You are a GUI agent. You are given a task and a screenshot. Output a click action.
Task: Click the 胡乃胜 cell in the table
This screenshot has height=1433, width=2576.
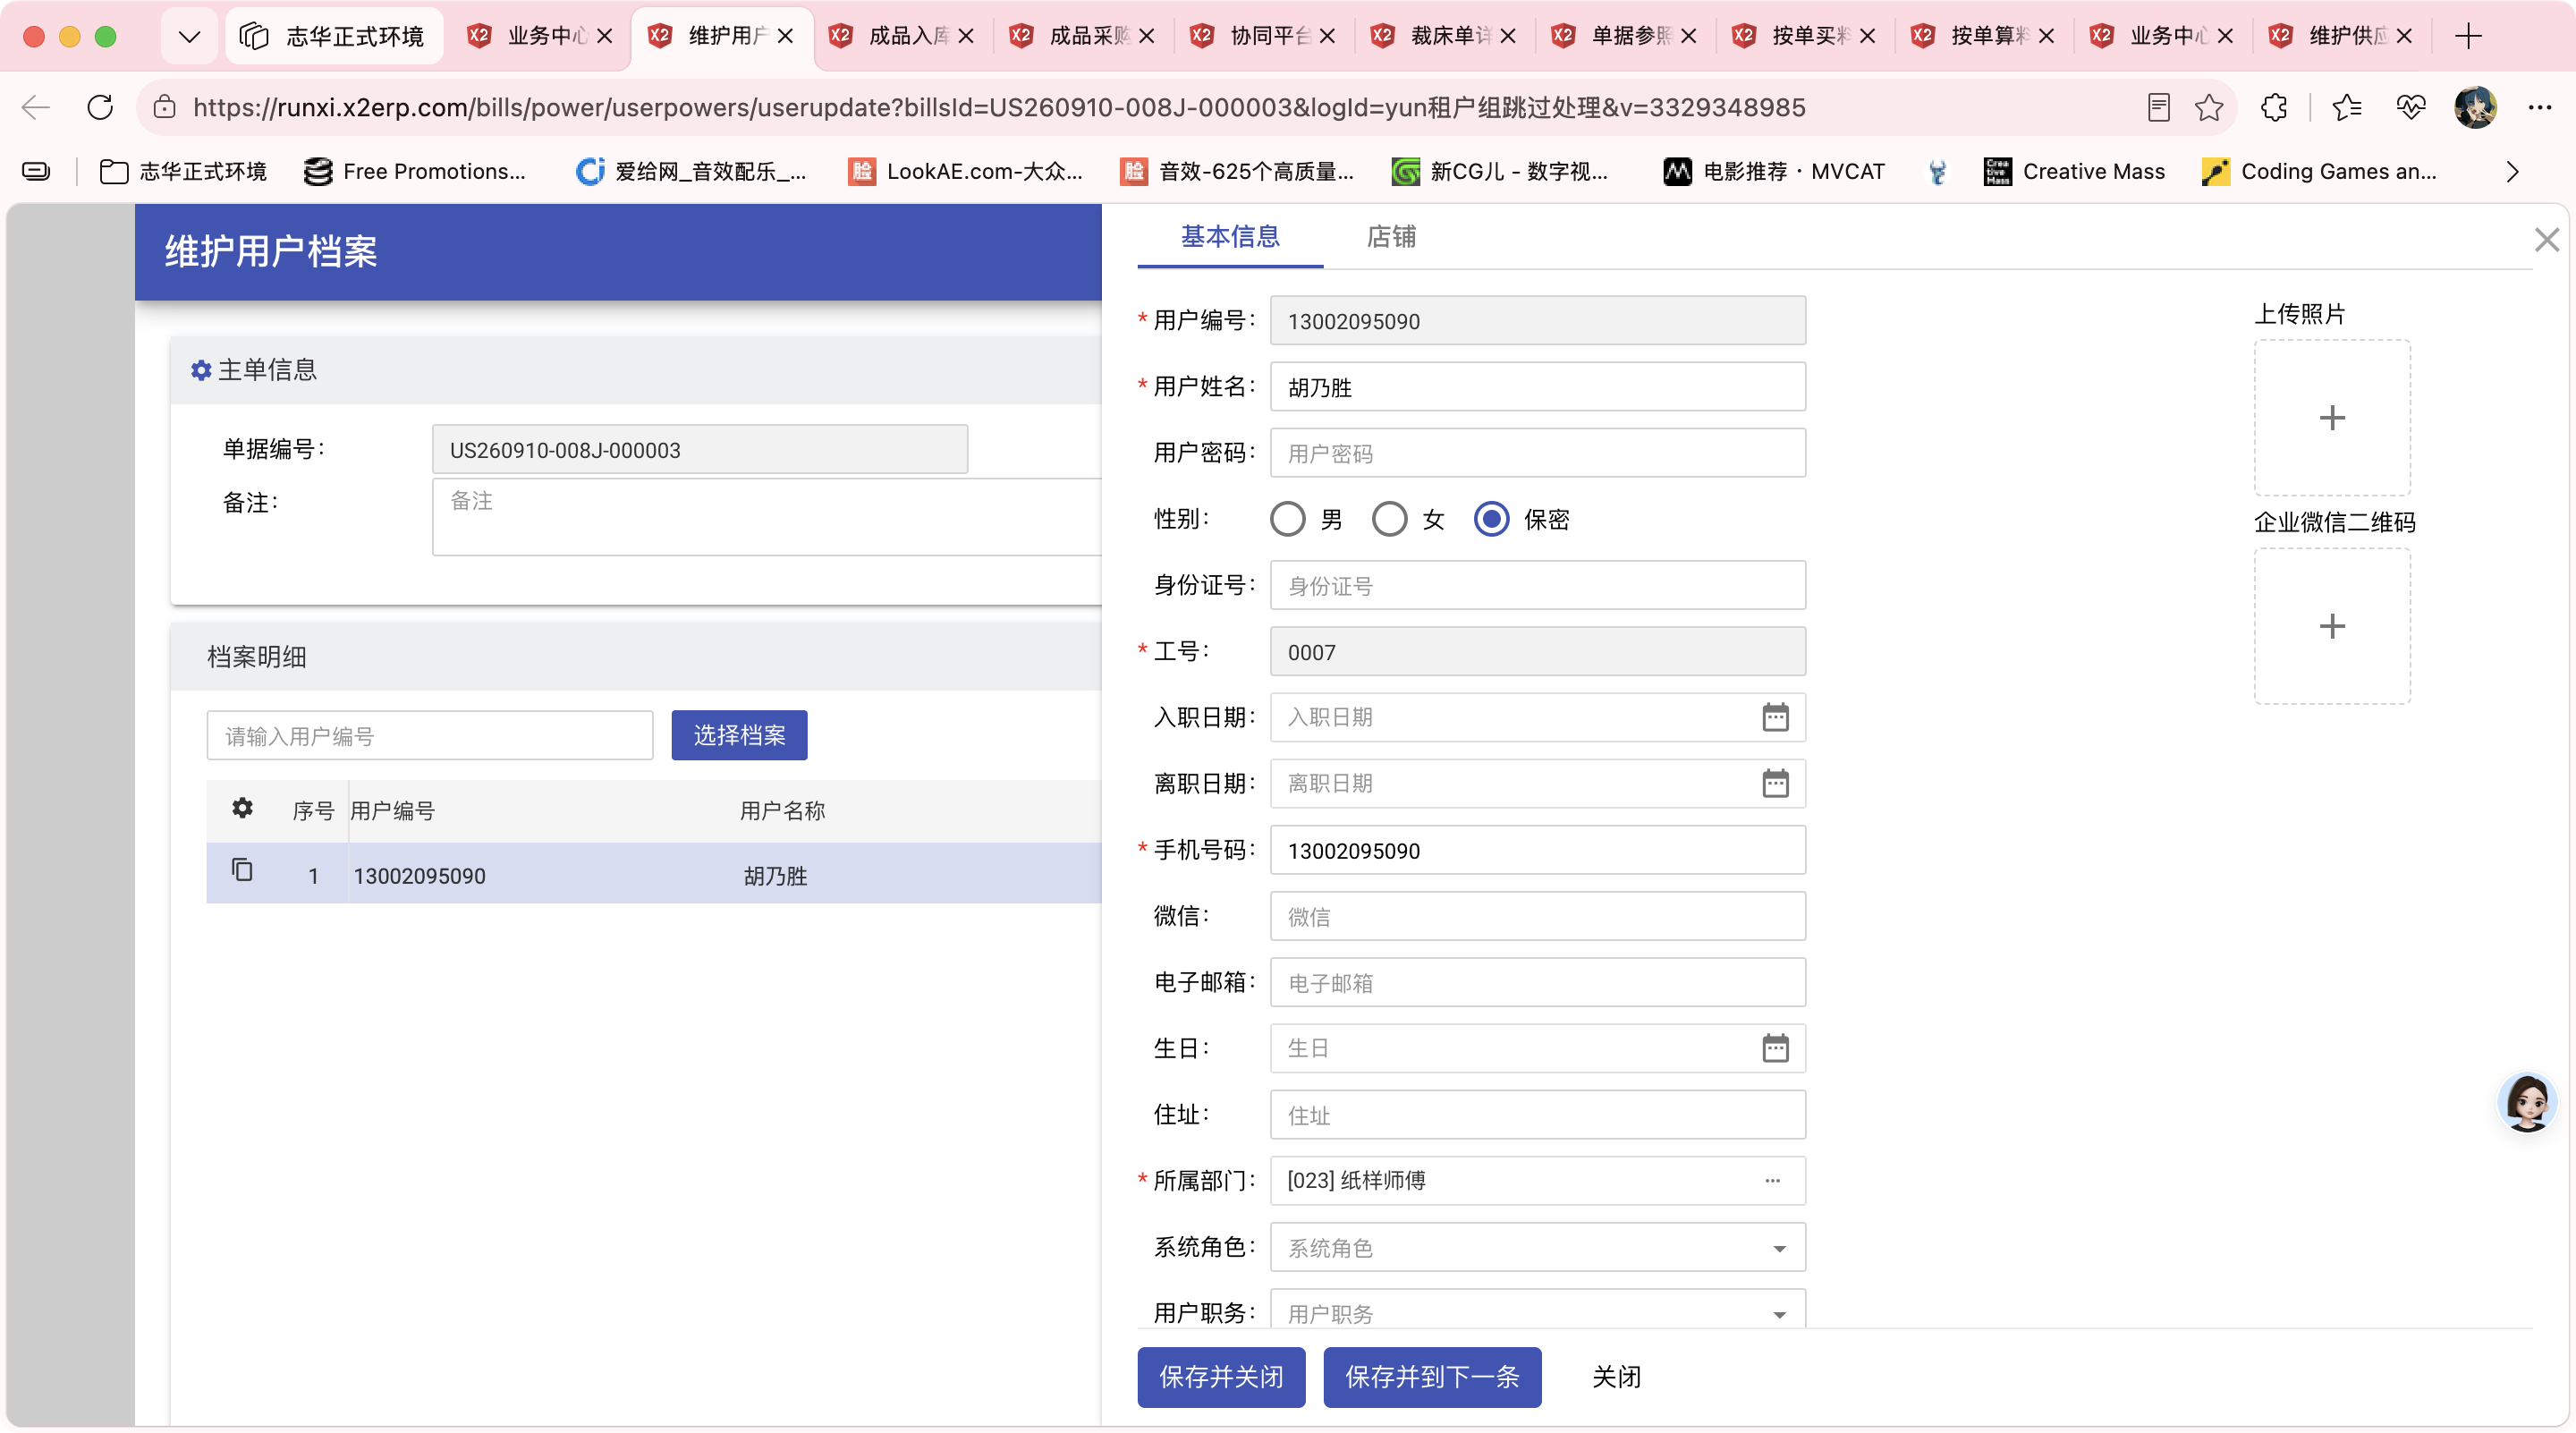pos(774,876)
